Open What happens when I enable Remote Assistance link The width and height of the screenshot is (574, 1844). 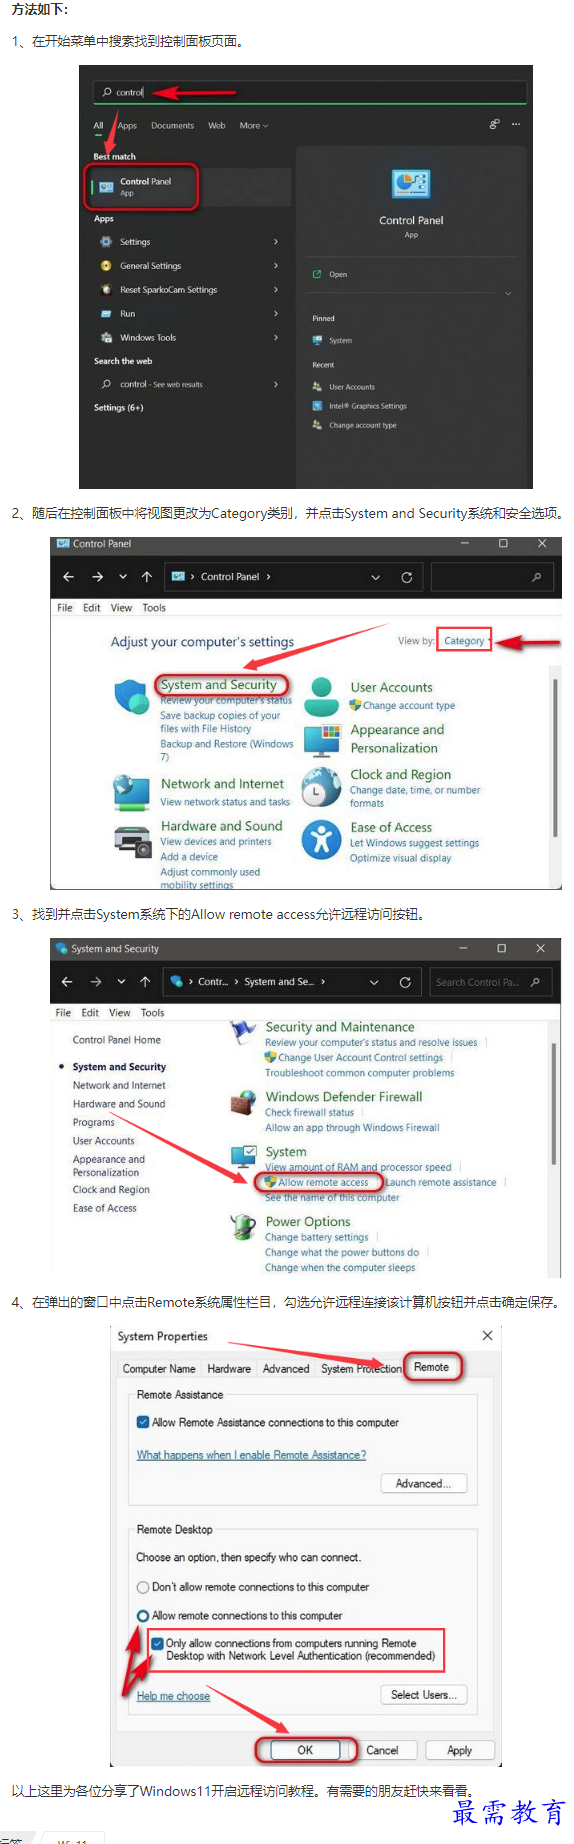pyautogui.click(x=251, y=1455)
